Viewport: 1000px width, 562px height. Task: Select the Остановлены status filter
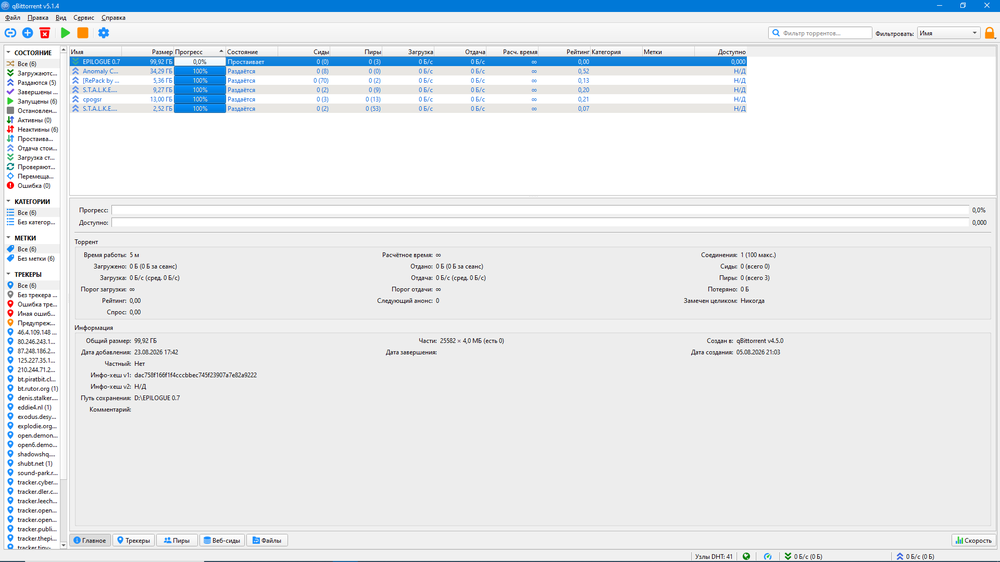[32, 110]
